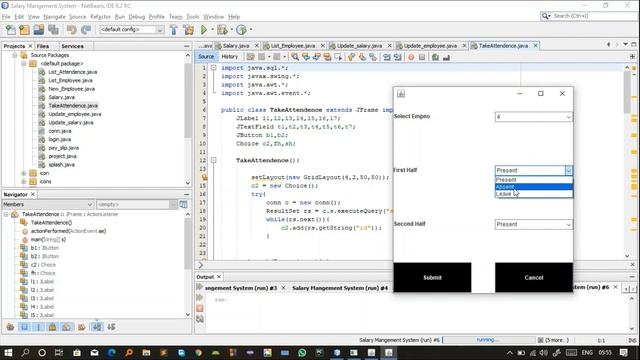Switch to Files panel tab
640x360 pixels.
click(x=43, y=46)
